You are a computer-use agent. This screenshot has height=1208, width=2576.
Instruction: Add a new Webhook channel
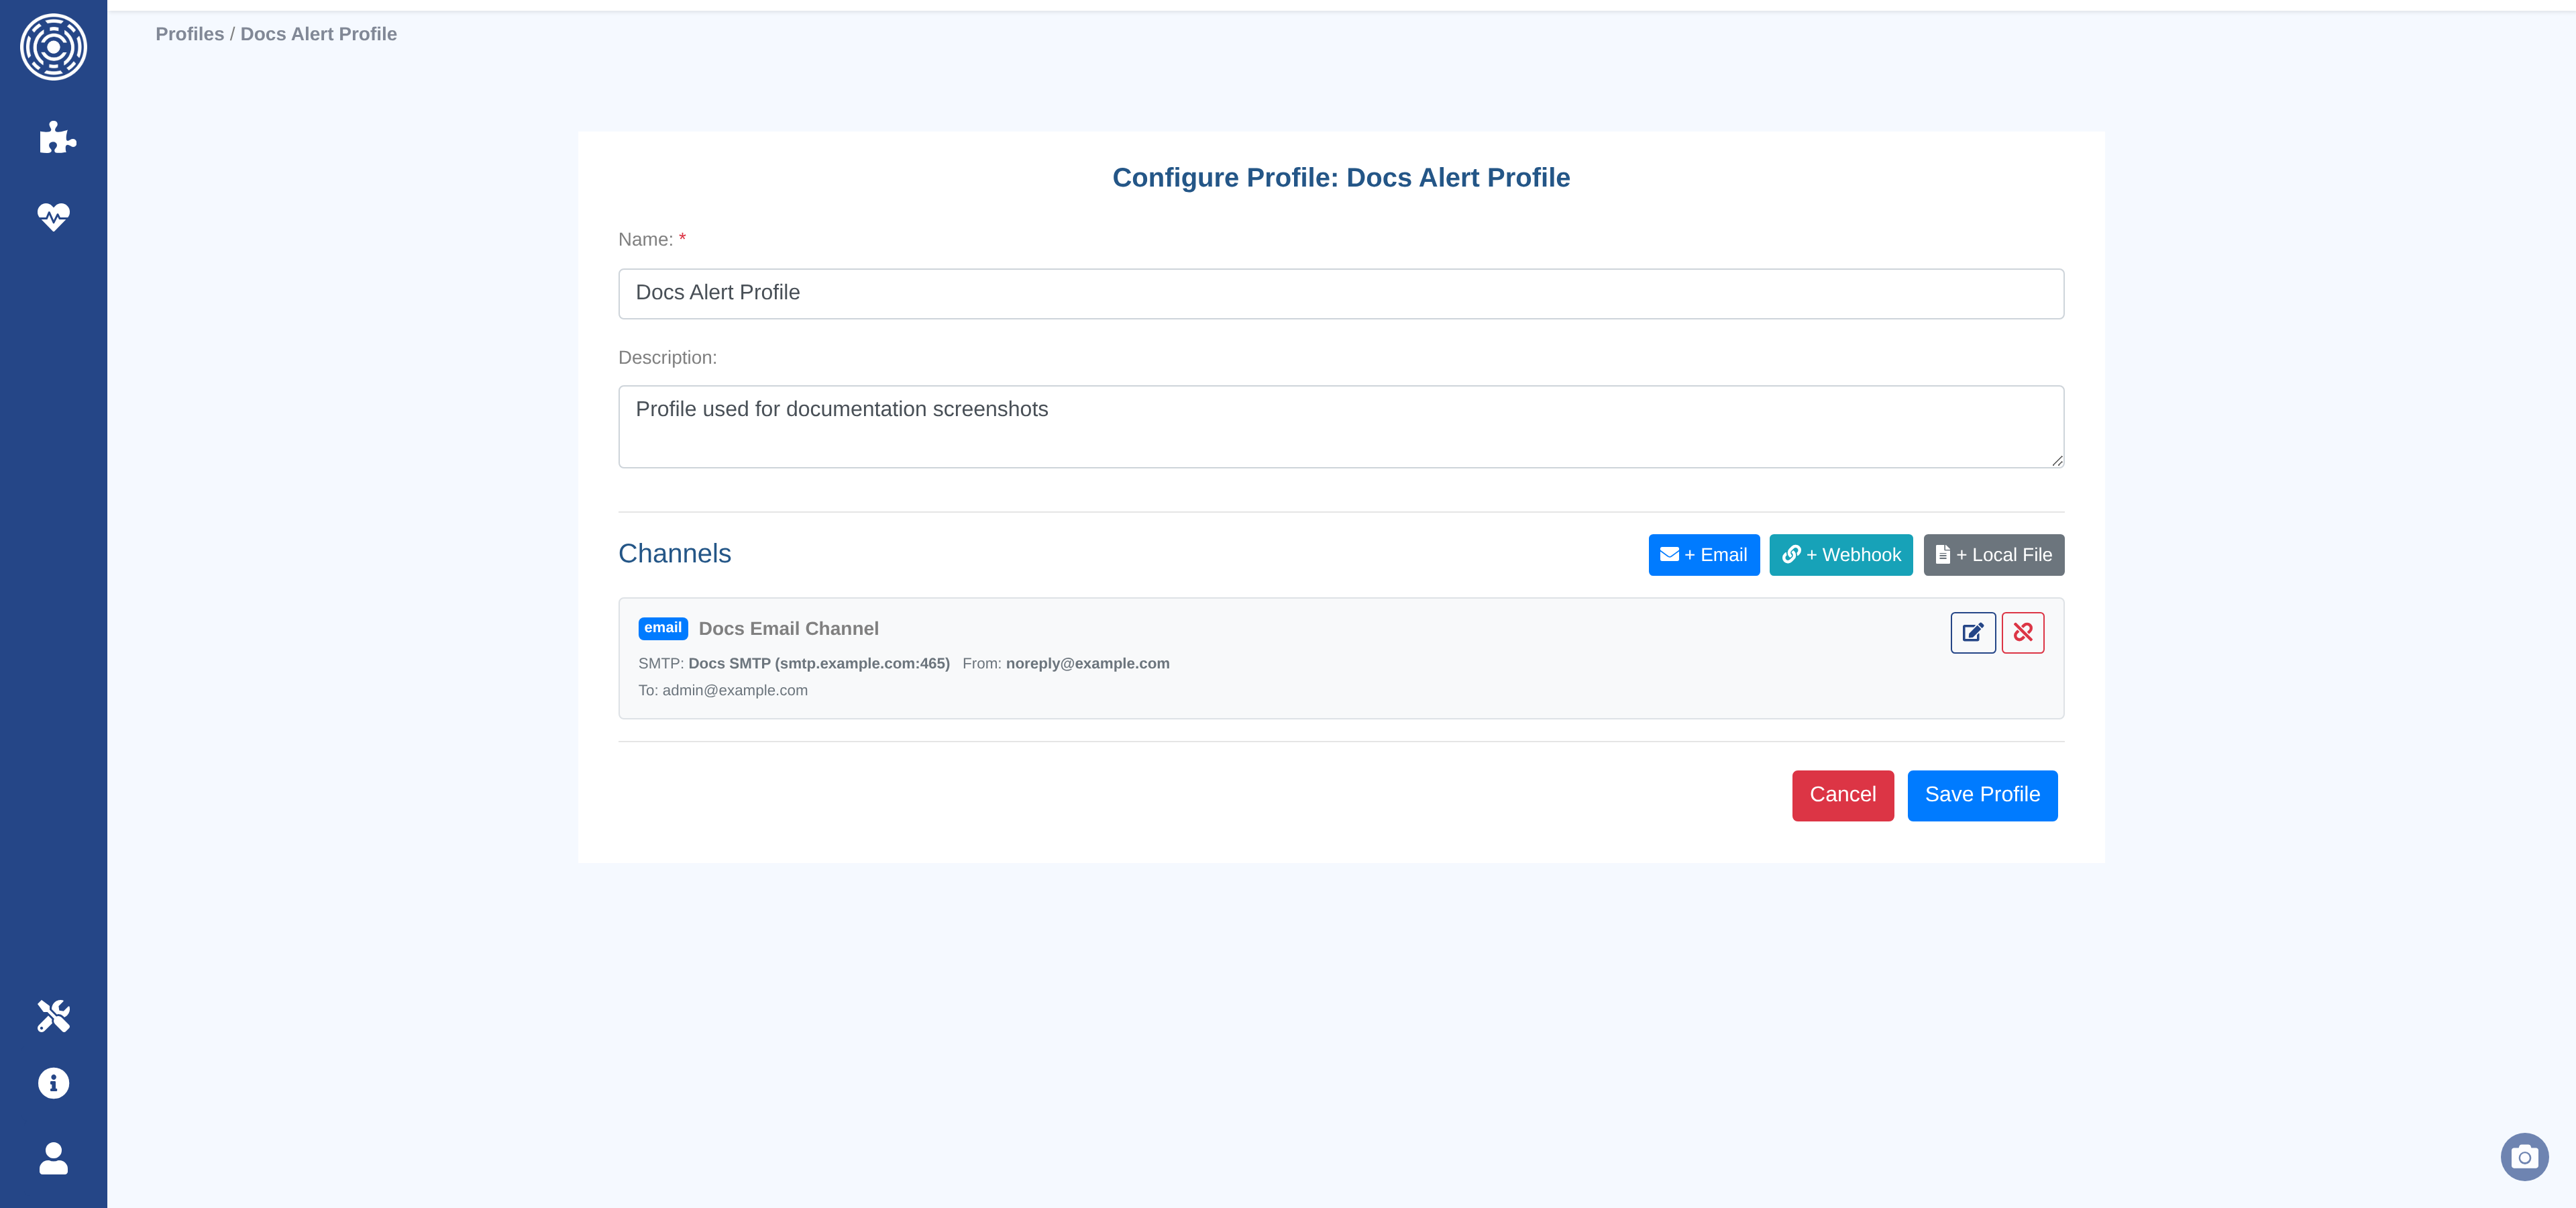[x=1840, y=555]
